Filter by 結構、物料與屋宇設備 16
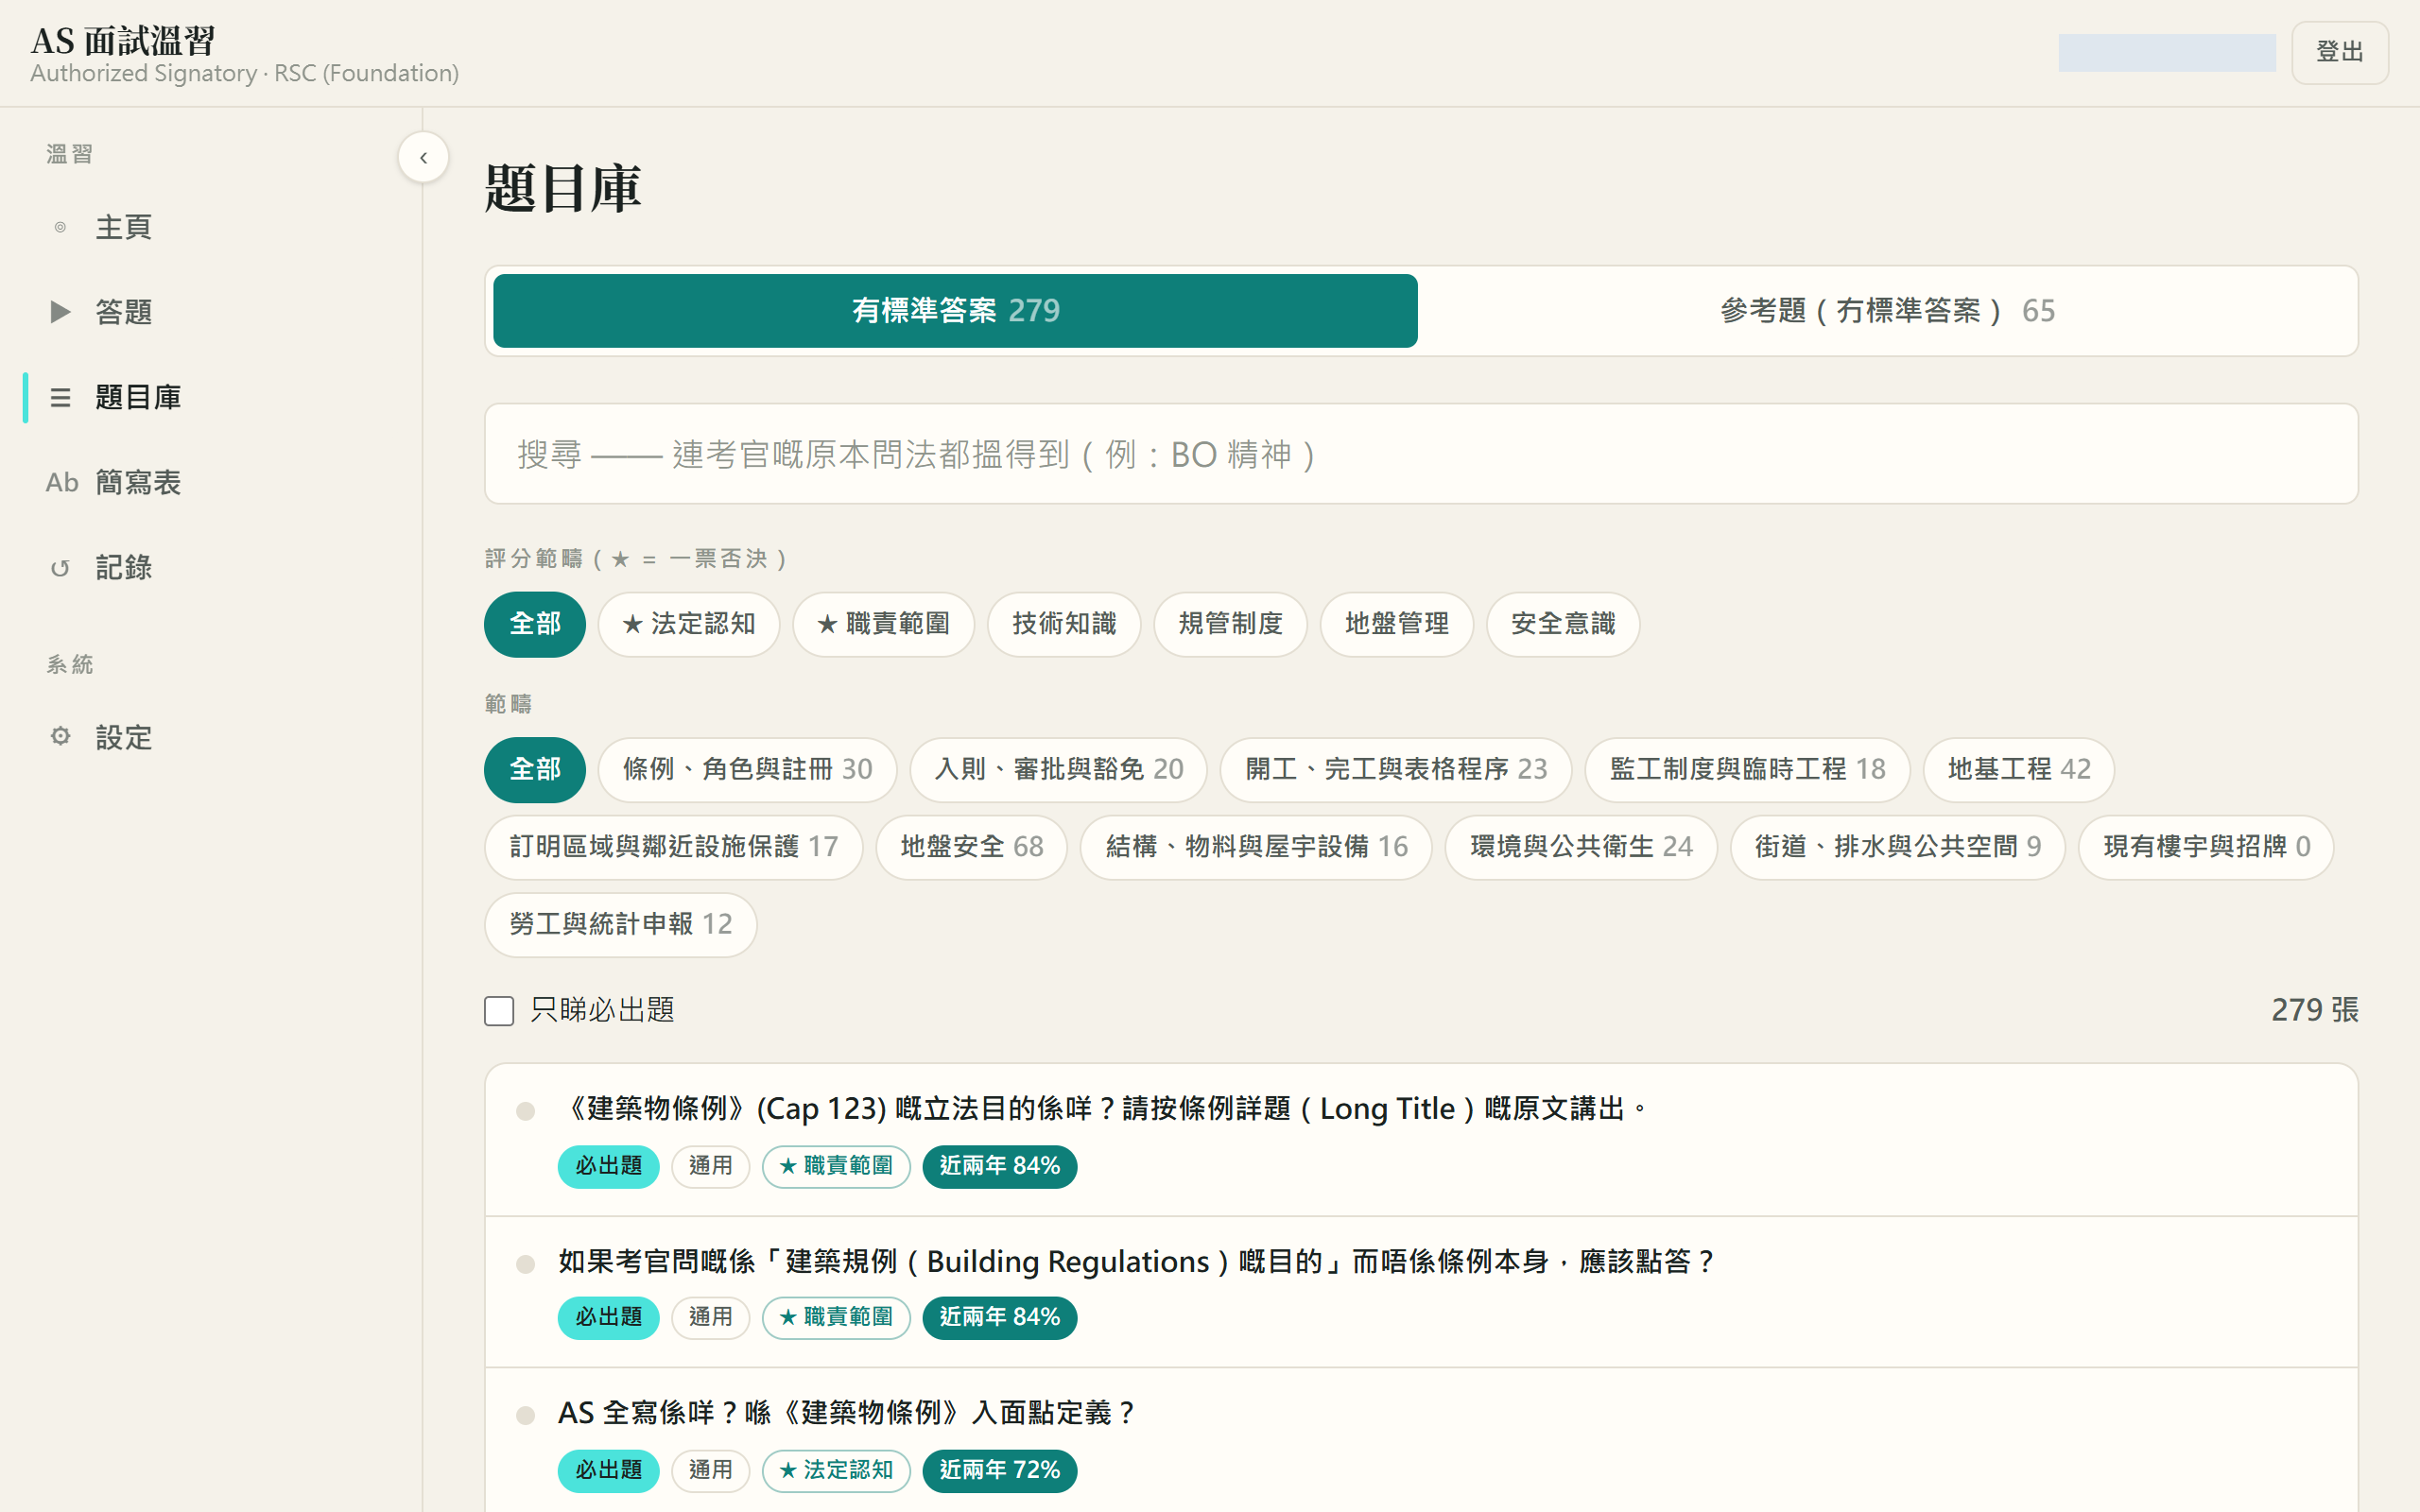 pos(1256,847)
